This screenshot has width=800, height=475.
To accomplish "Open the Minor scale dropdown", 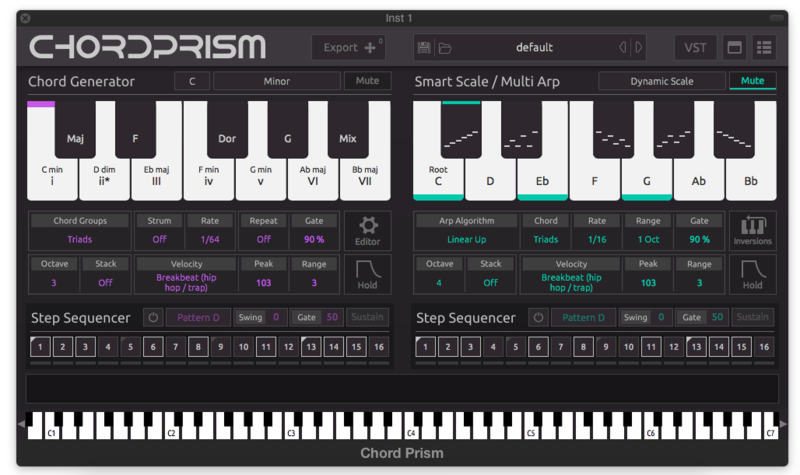I will (x=277, y=81).
